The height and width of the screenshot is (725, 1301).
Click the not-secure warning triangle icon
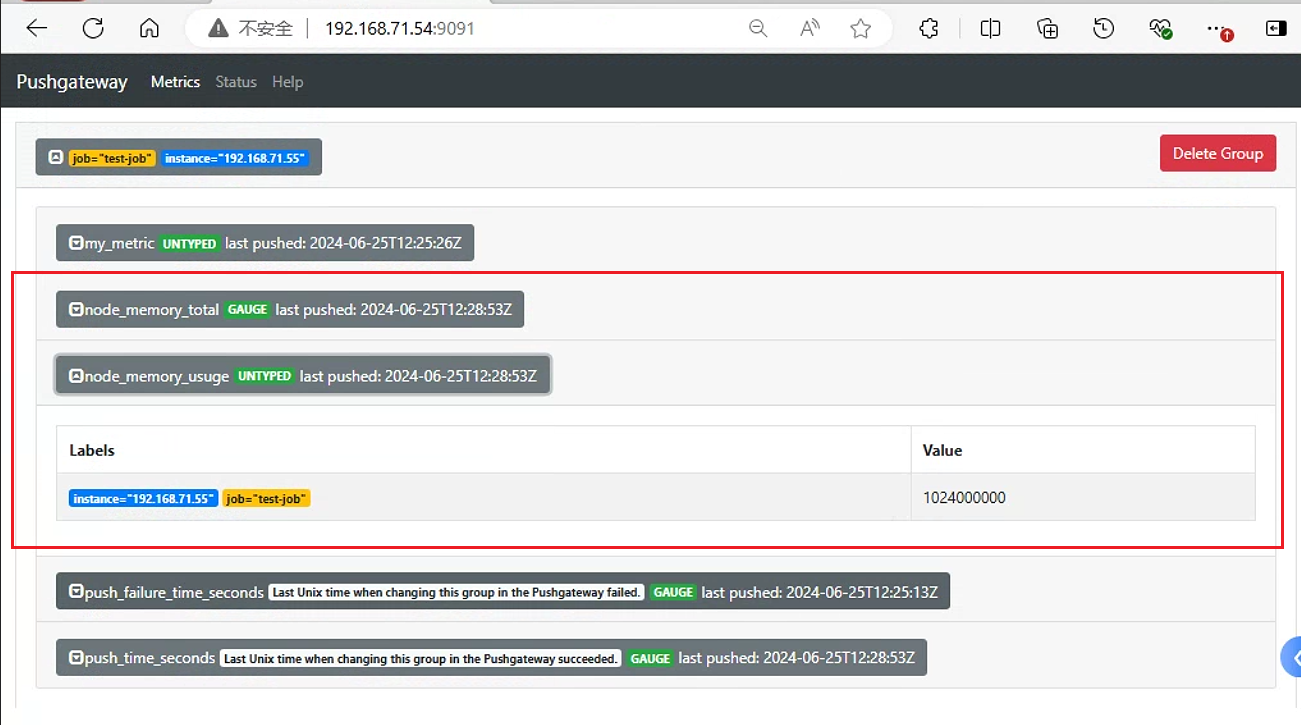coord(218,29)
